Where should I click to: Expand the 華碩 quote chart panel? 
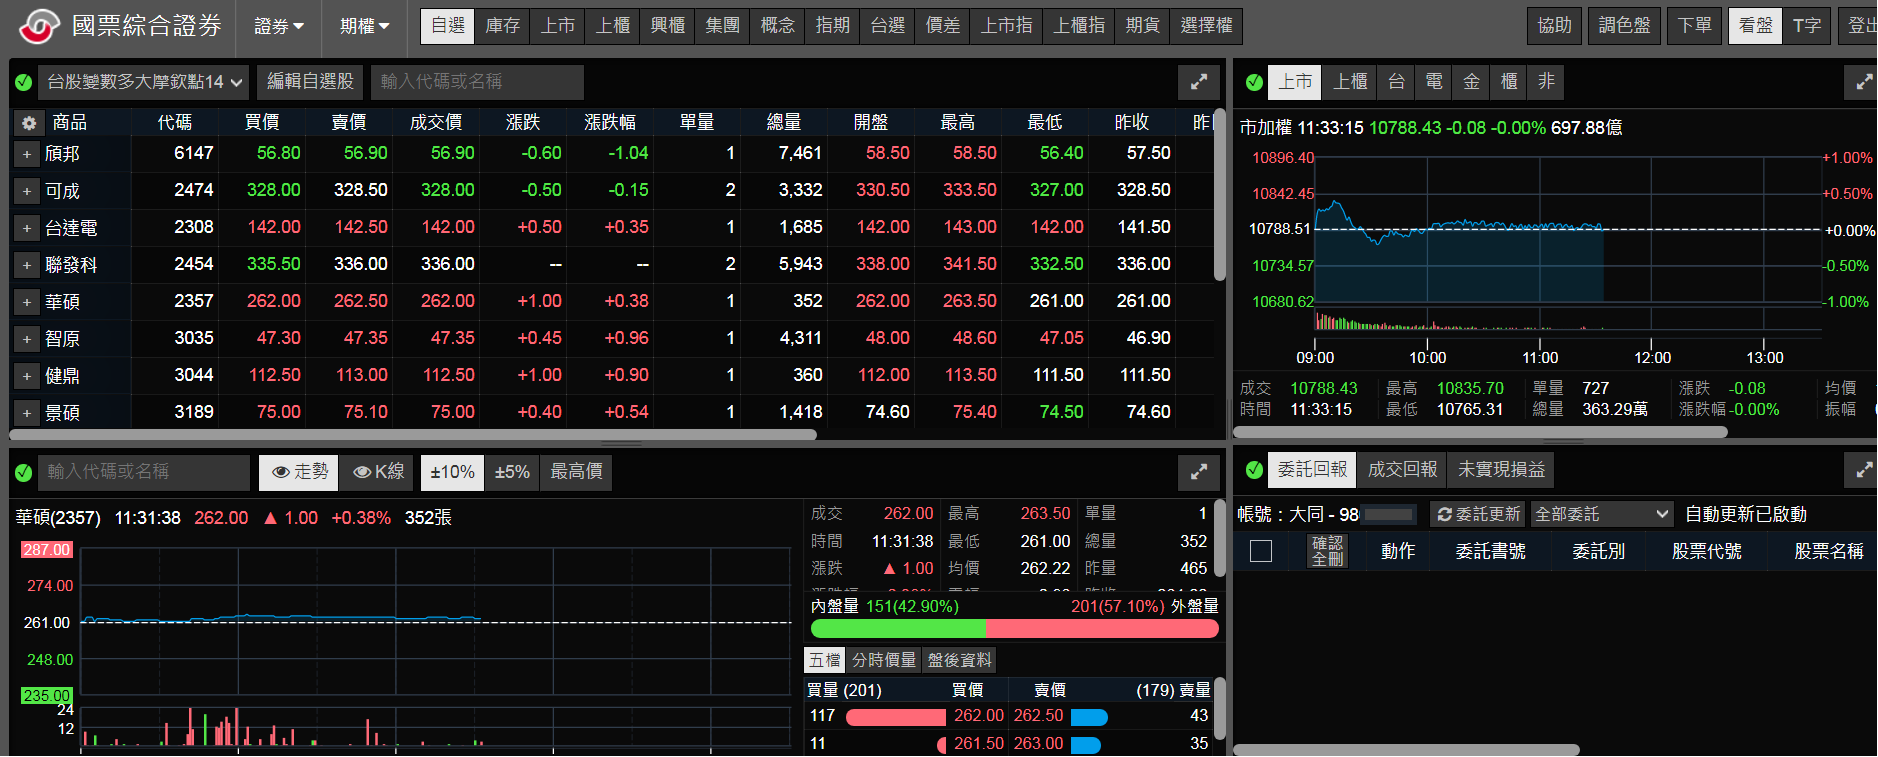point(1198,471)
